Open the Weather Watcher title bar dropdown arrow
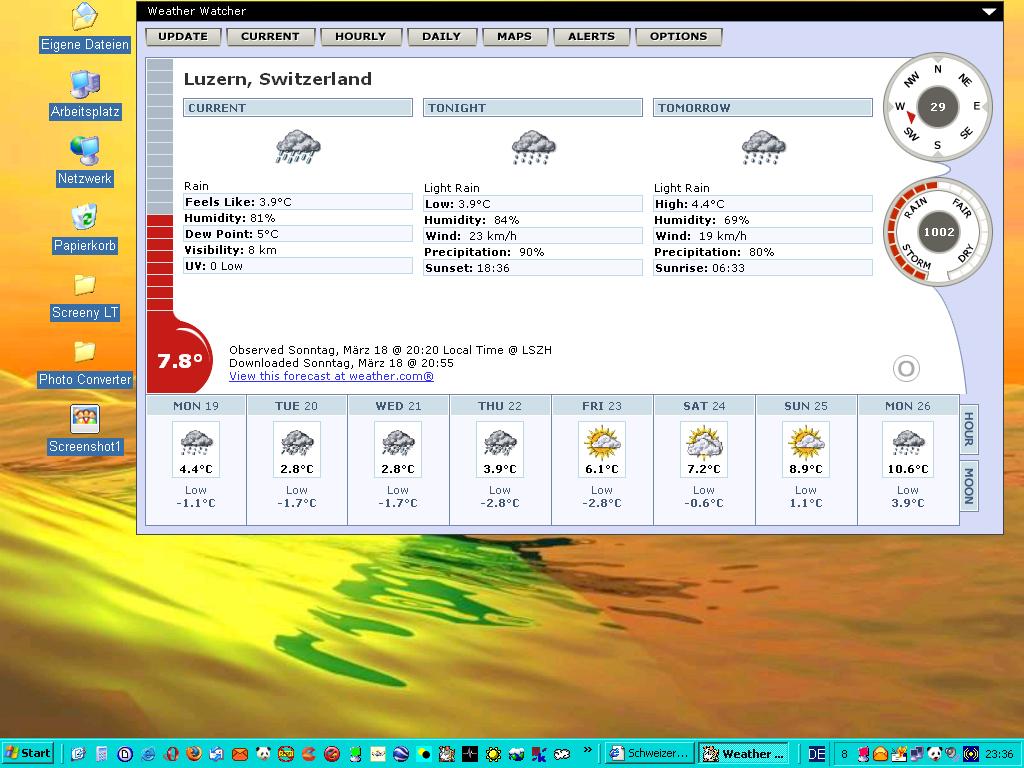 (x=989, y=12)
